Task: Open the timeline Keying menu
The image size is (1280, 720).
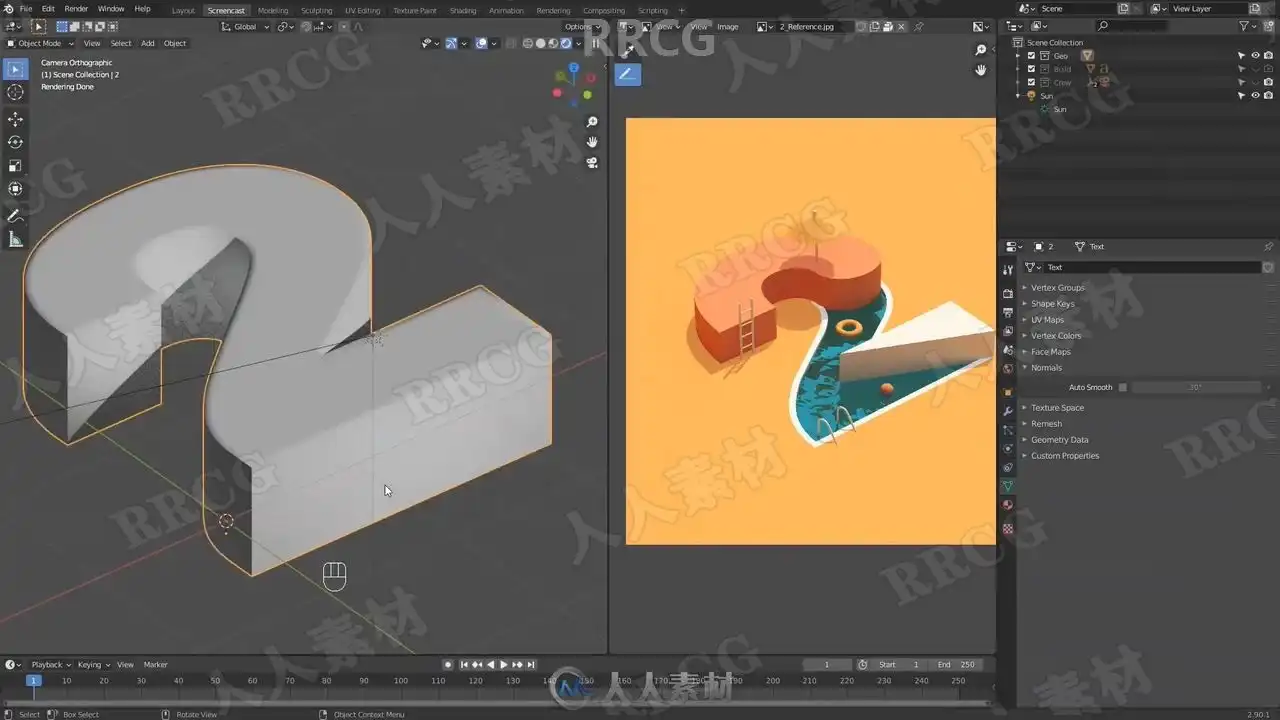Action: [93, 665]
